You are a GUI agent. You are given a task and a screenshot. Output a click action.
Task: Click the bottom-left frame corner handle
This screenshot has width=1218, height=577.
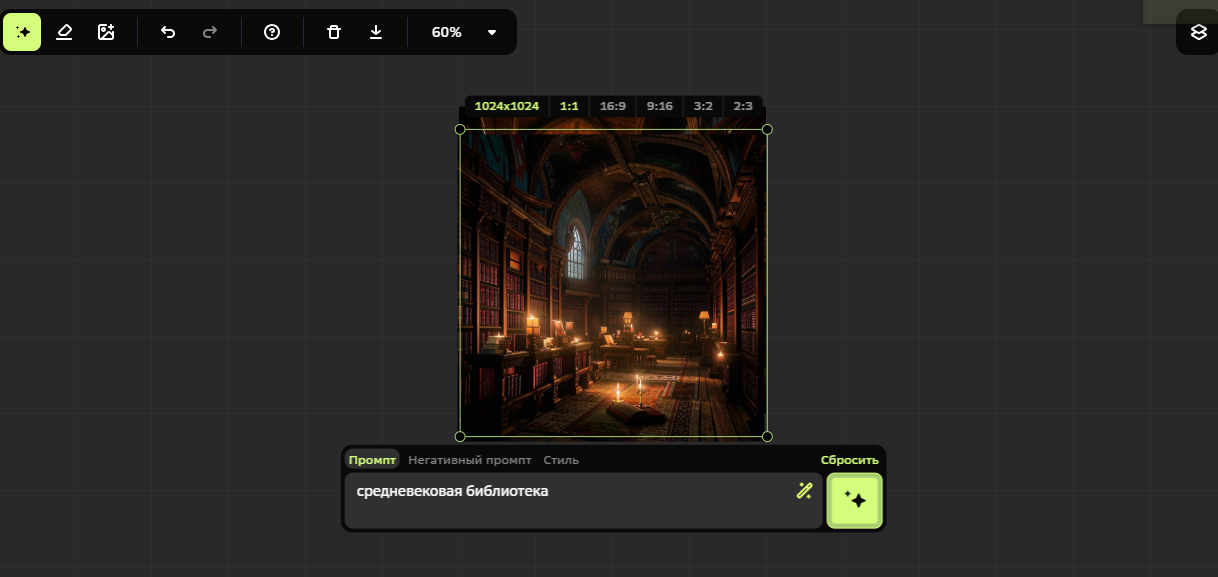click(x=460, y=436)
